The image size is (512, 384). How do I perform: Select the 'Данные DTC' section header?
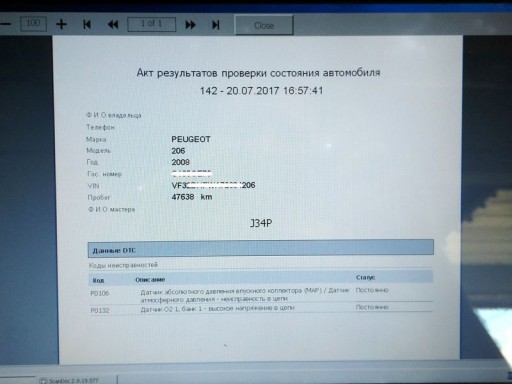pyautogui.click(x=261, y=249)
